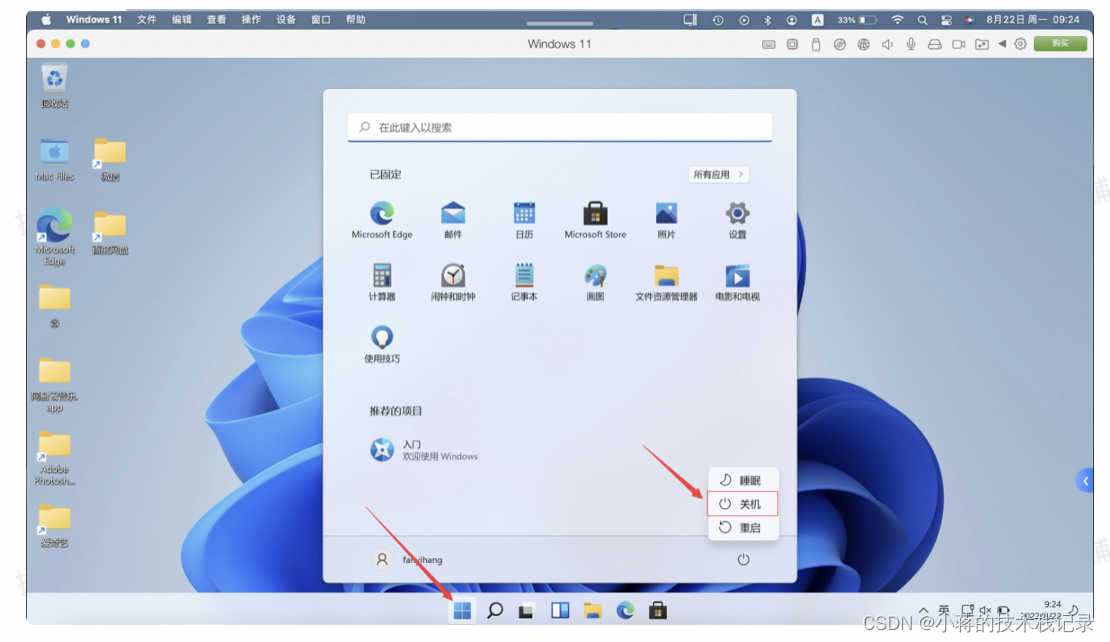1110x642 pixels.
Task: Open File Explorer on the taskbar
Action: pyautogui.click(x=593, y=611)
